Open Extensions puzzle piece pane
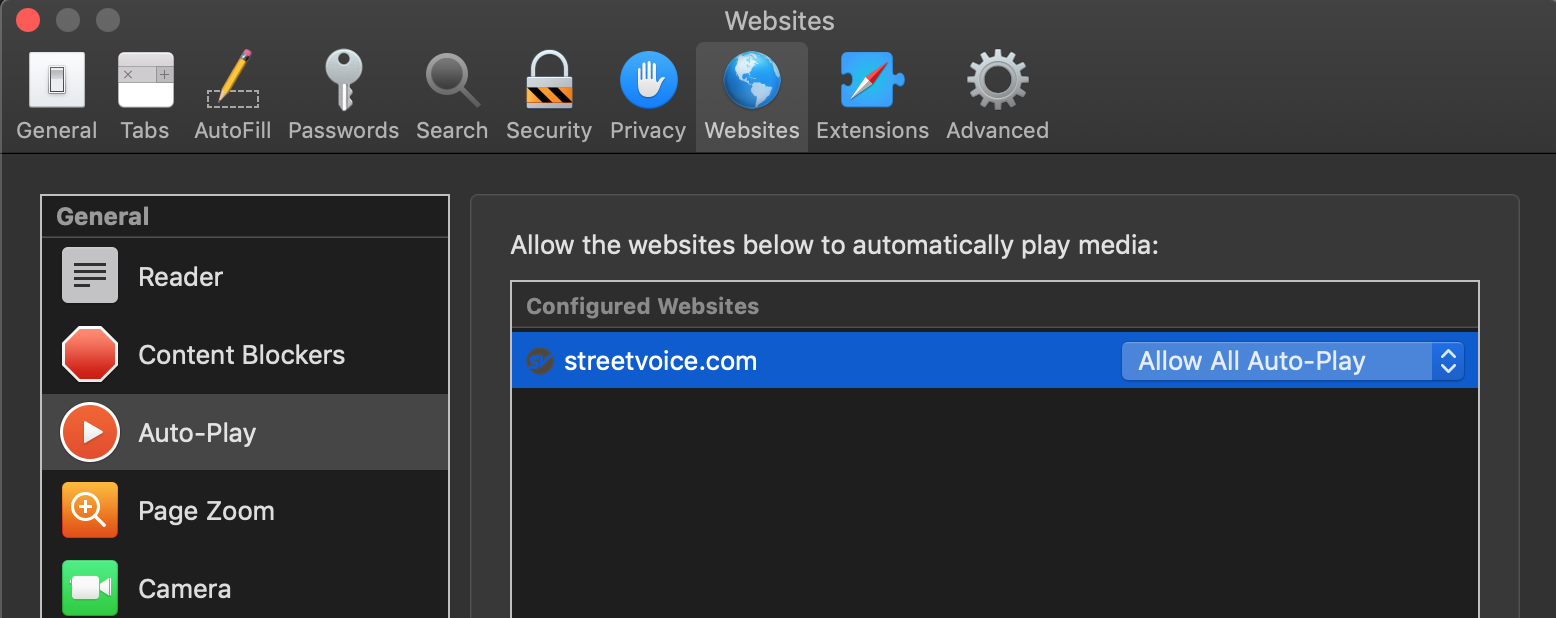 (872, 96)
